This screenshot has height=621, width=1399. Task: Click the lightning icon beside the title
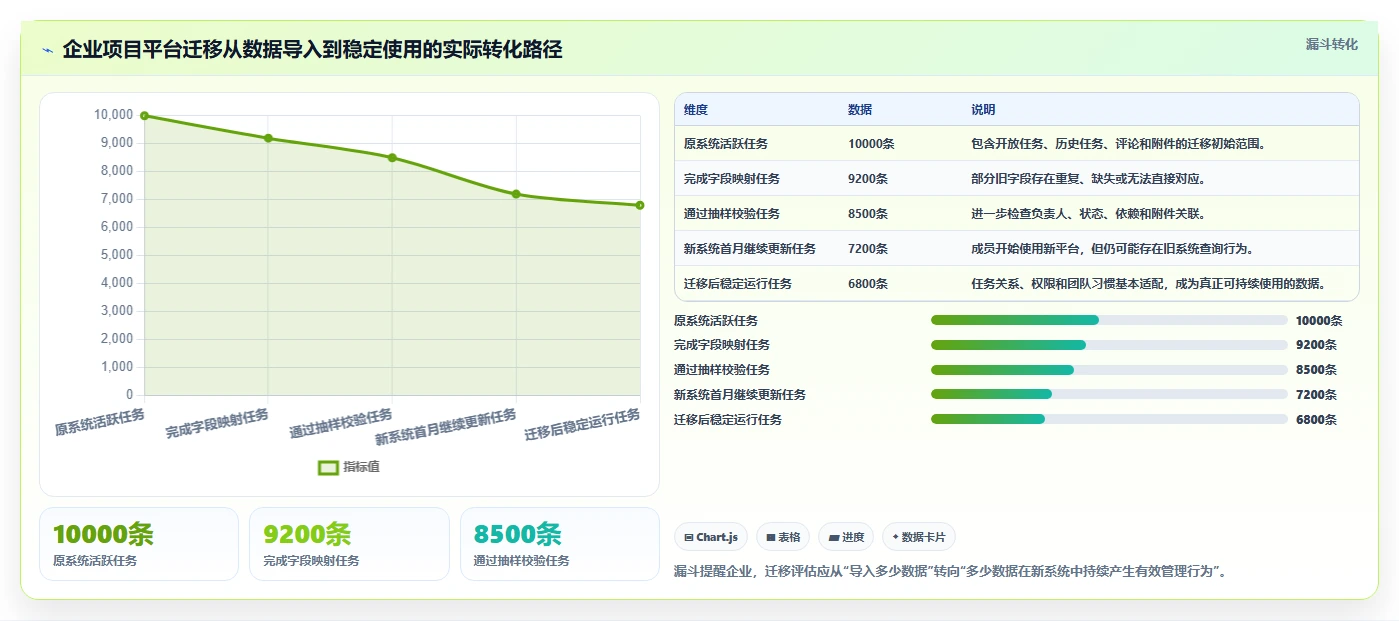pyautogui.click(x=48, y=50)
